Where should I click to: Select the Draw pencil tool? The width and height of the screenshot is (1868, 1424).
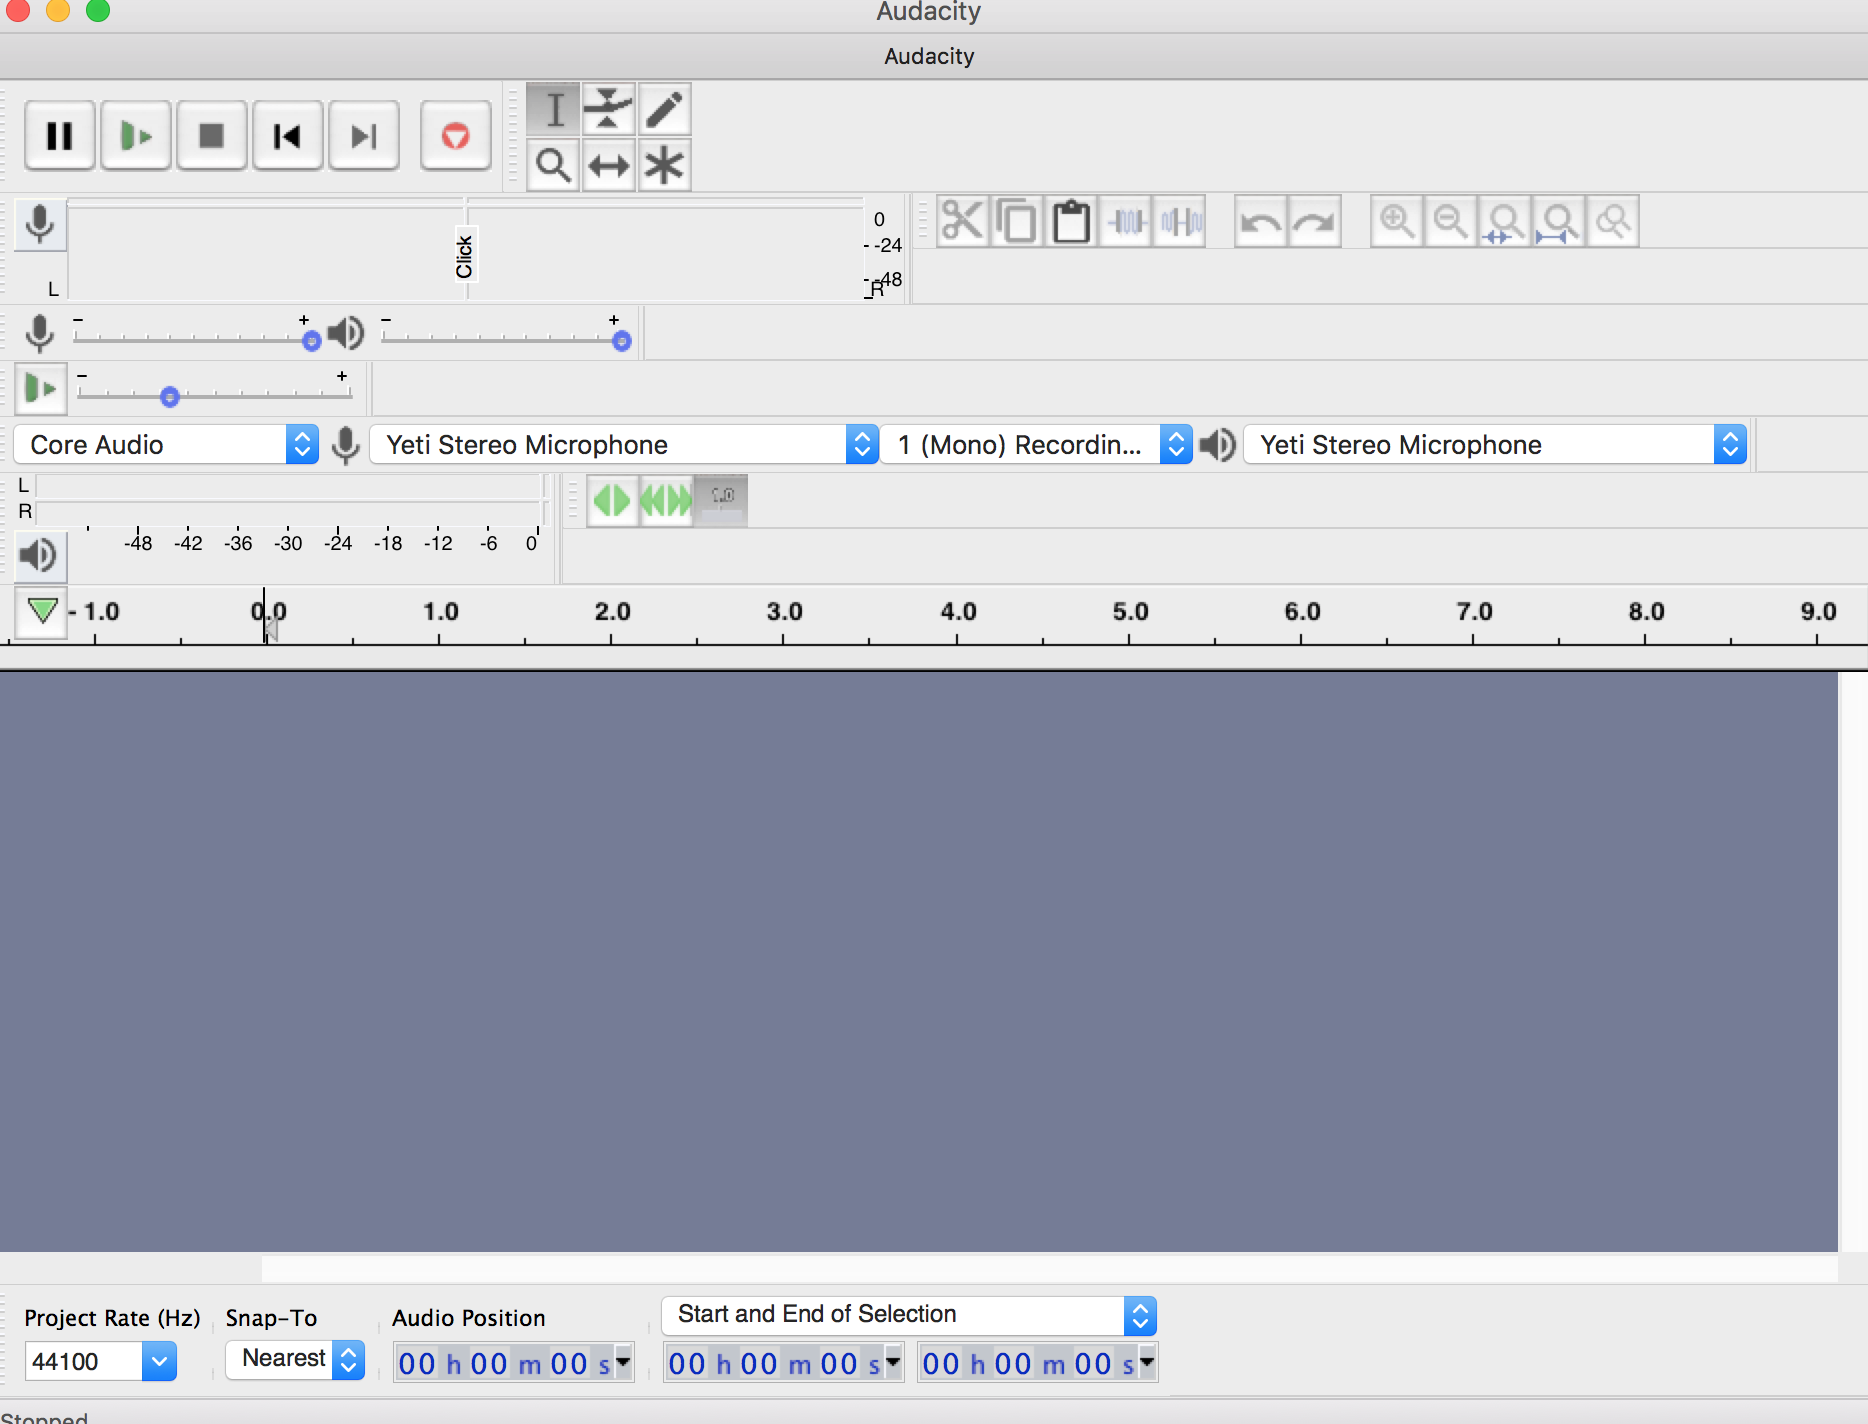tap(664, 109)
